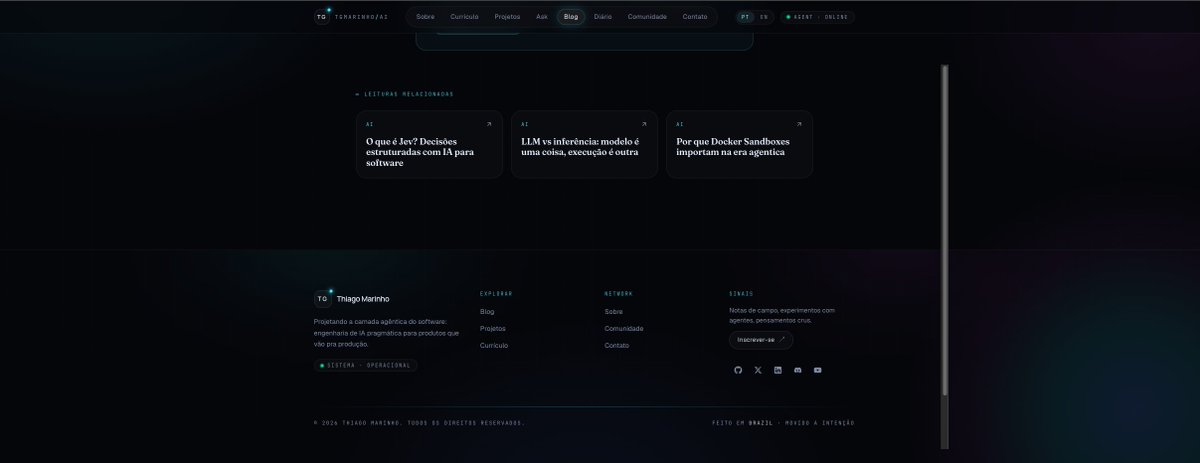The image size is (1200, 463).
Task: Open the LinkedIn social icon
Action: coord(778,370)
